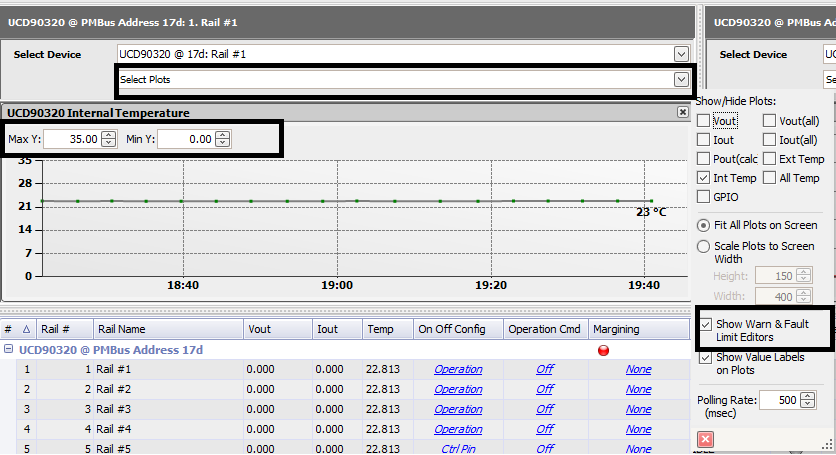Check the All Temp plot checkbox
This screenshot has width=836, height=455.
point(769,178)
